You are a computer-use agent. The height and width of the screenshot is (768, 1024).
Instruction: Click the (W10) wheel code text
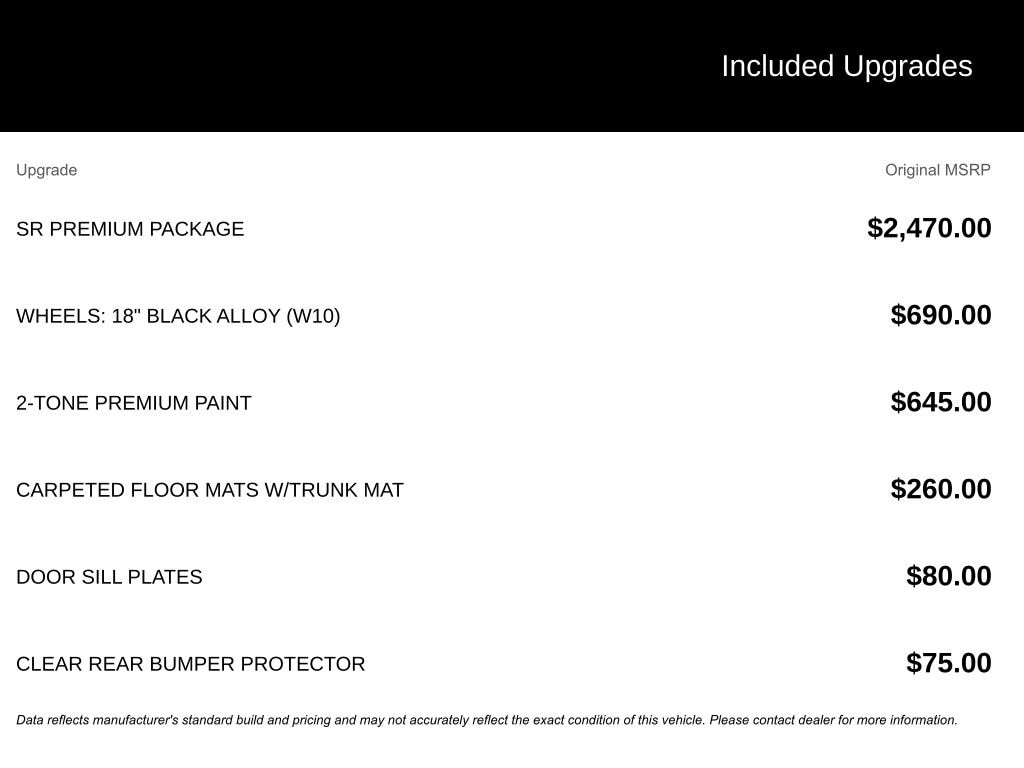[313, 316]
